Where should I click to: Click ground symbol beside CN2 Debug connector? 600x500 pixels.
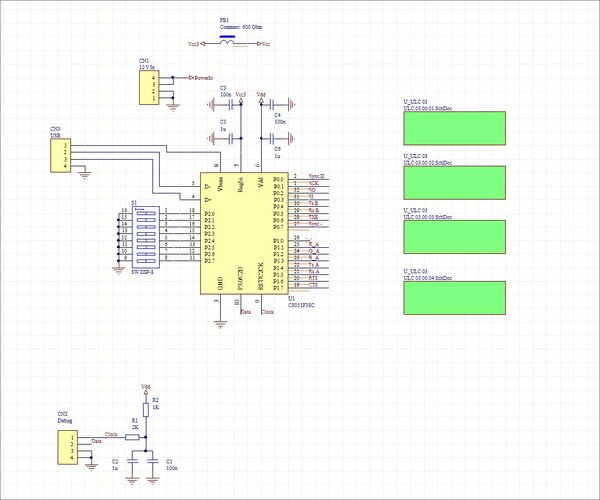pyautogui.click(x=91, y=467)
